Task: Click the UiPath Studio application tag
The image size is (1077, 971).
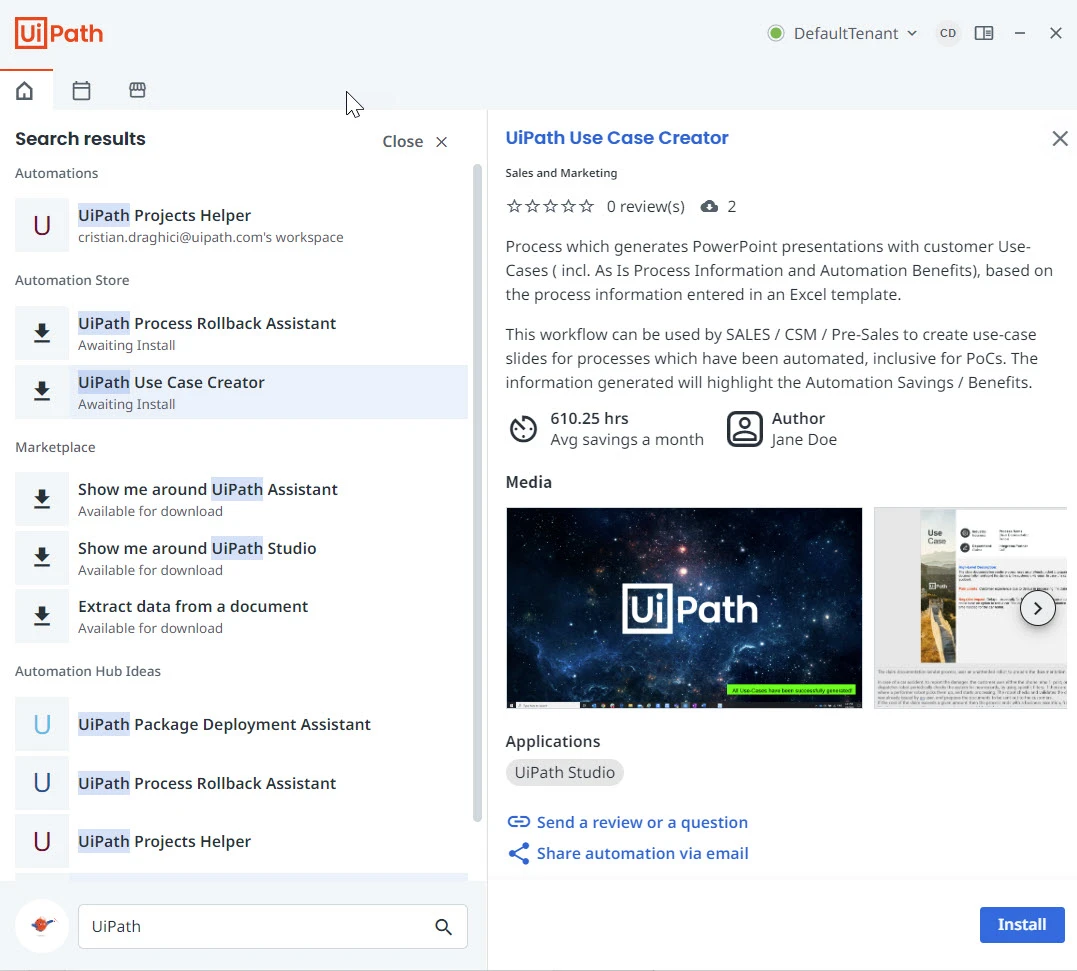Action: tap(565, 773)
